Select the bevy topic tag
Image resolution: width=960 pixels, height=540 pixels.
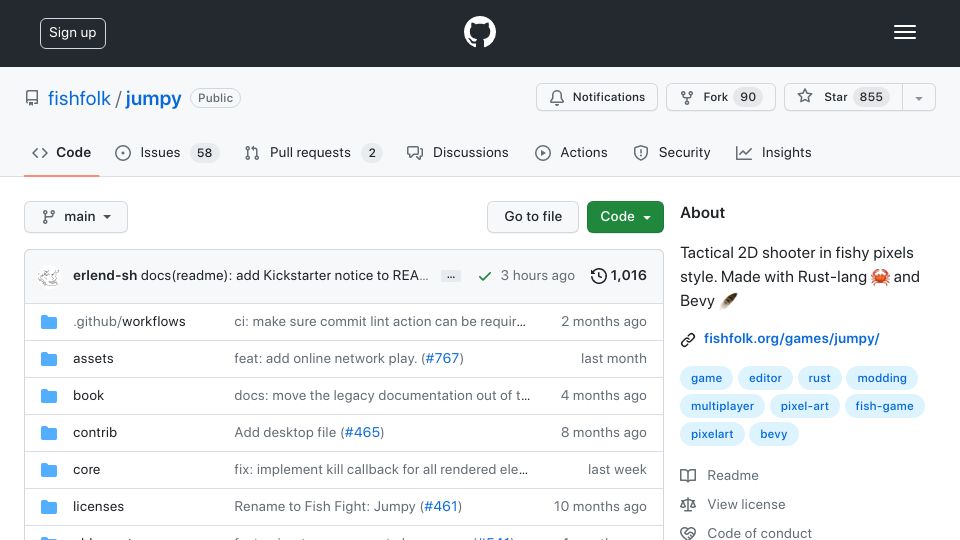pyautogui.click(x=774, y=434)
